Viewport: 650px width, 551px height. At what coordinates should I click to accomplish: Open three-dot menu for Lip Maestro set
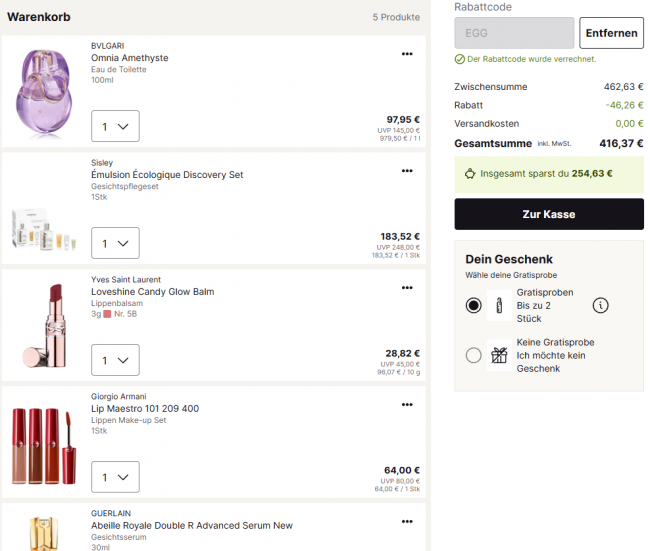[407, 405]
